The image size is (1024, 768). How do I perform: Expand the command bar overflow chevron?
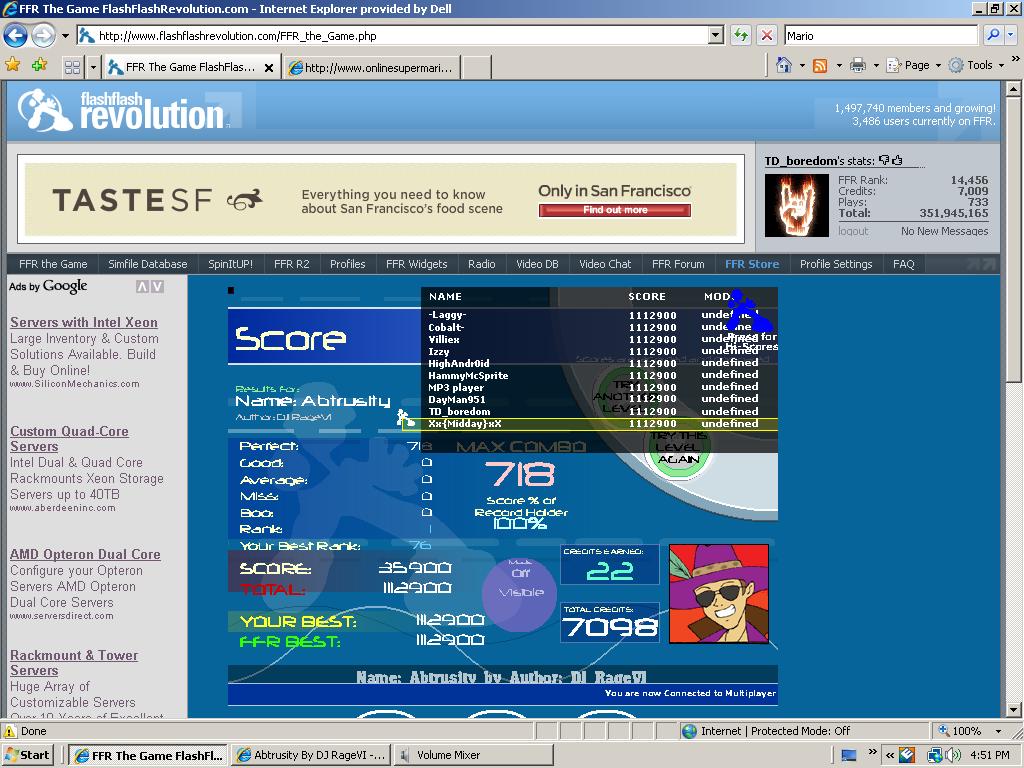(1016, 59)
